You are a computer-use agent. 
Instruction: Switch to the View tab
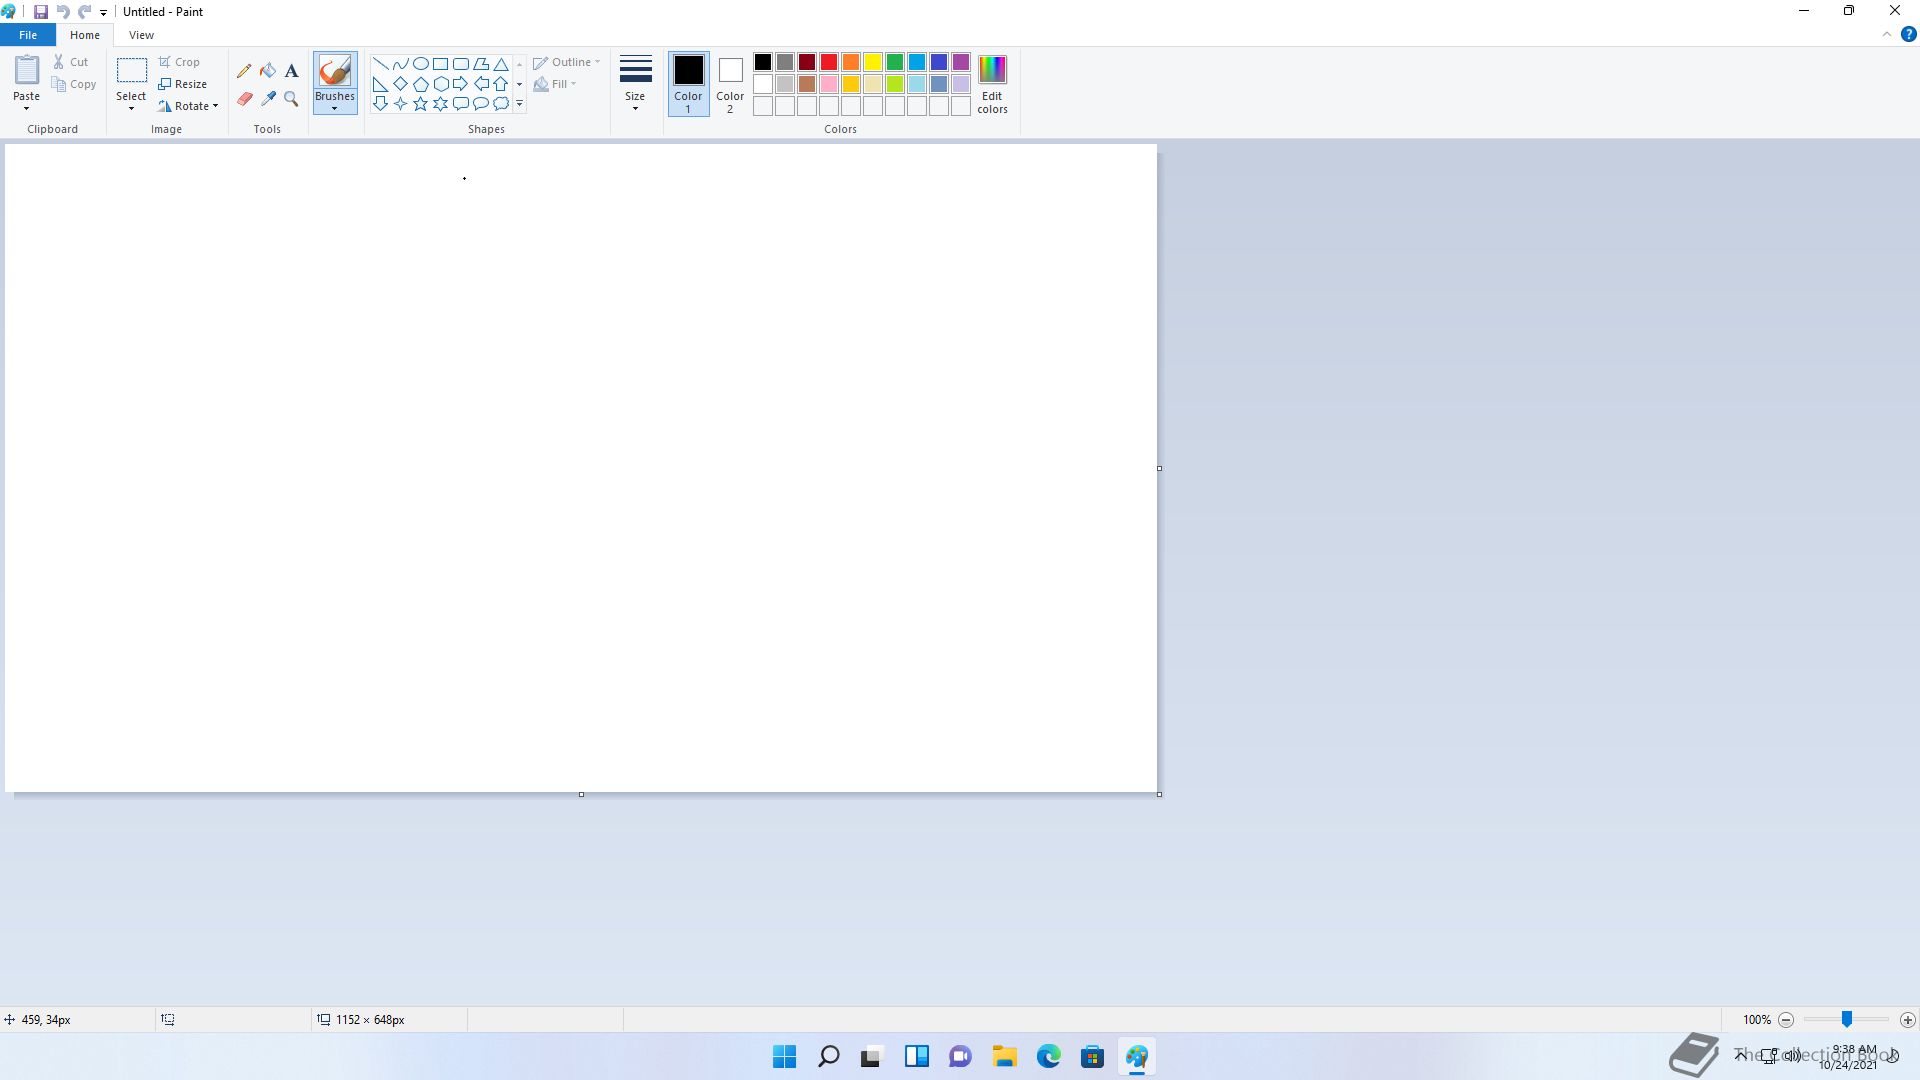pyautogui.click(x=141, y=35)
